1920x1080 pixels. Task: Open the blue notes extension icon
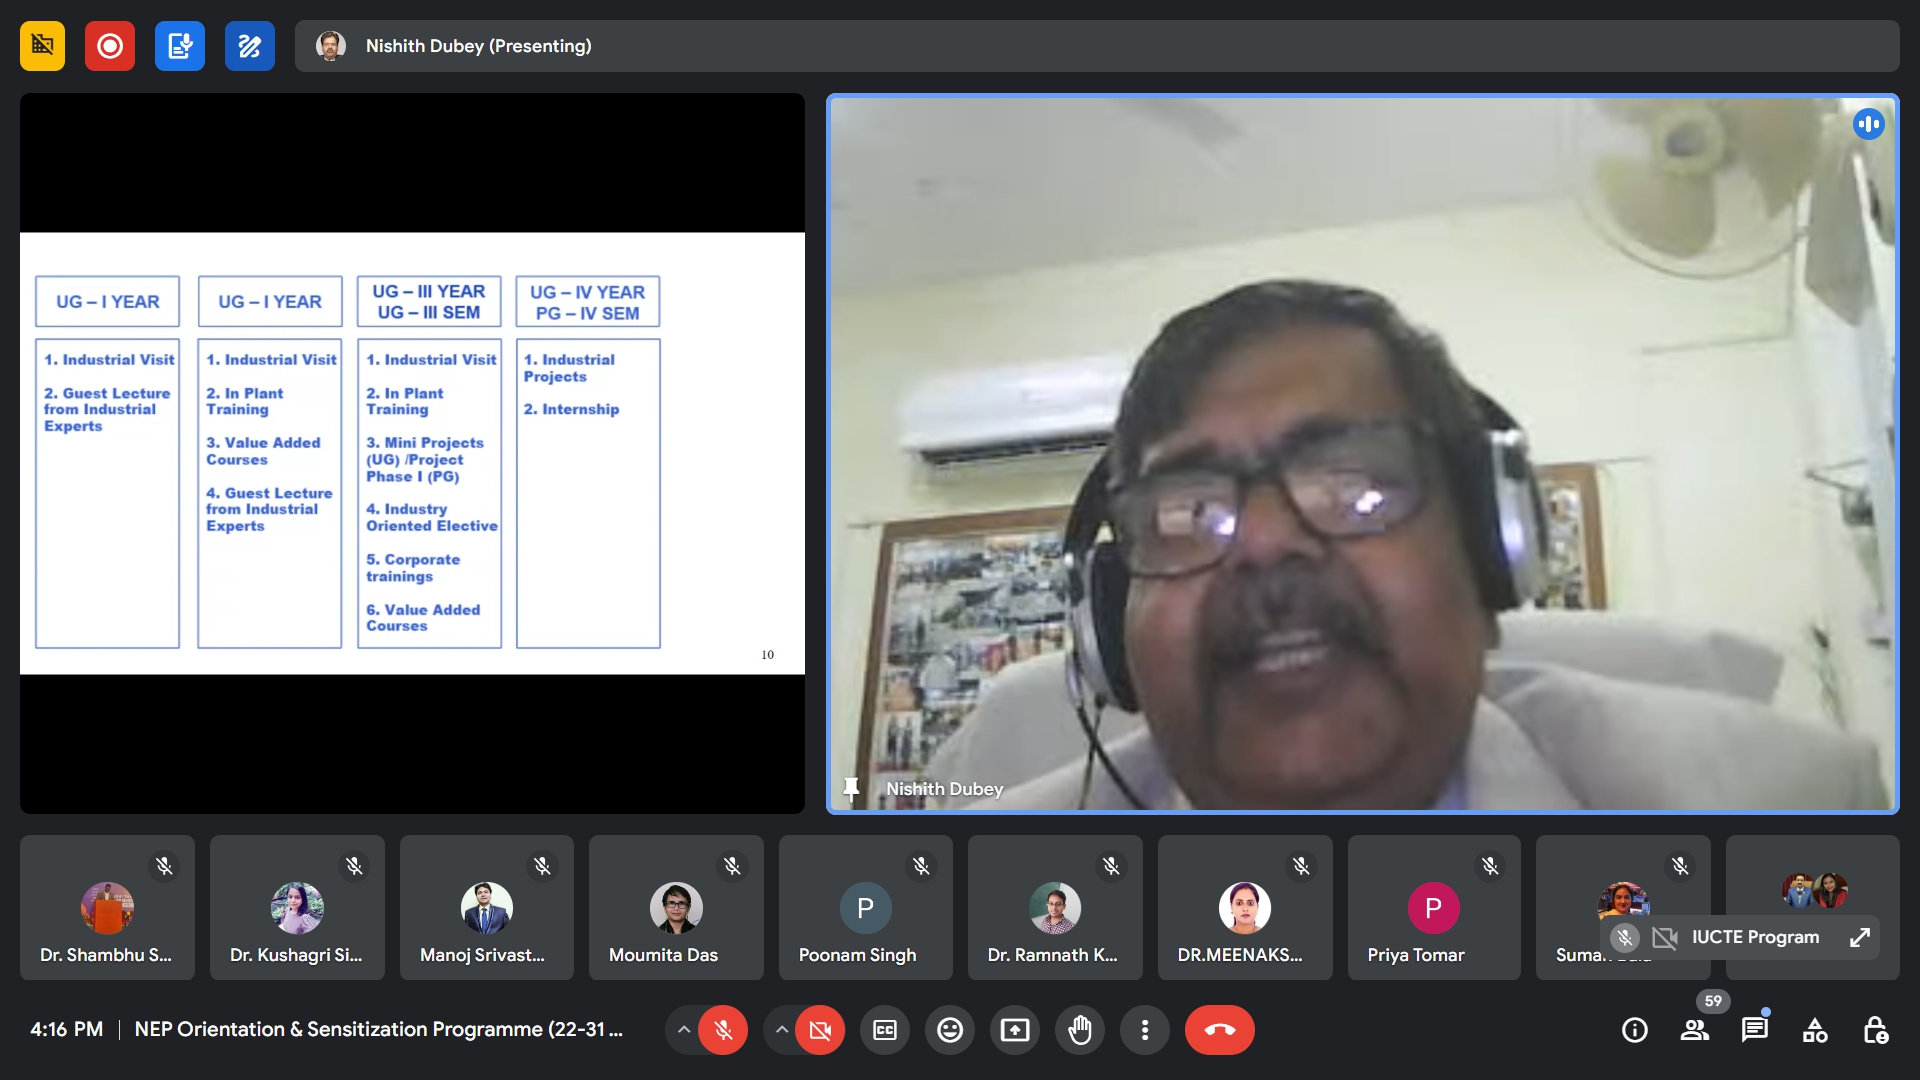click(x=180, y=46)
